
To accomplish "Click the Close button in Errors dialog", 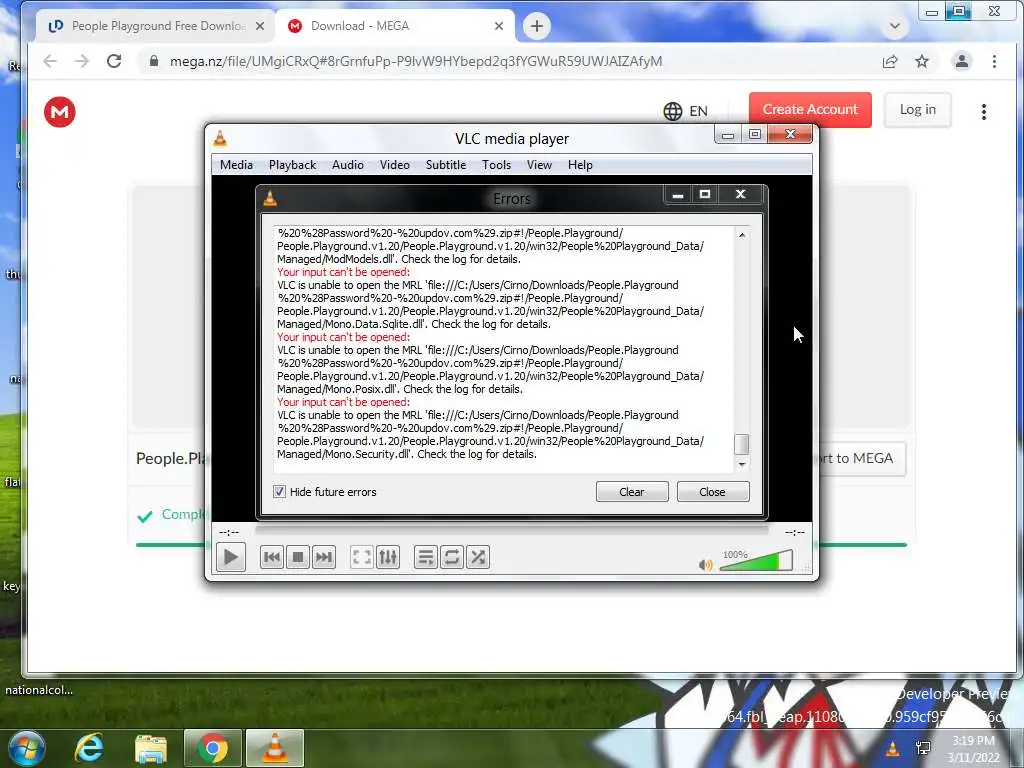I will coord(713,492).
